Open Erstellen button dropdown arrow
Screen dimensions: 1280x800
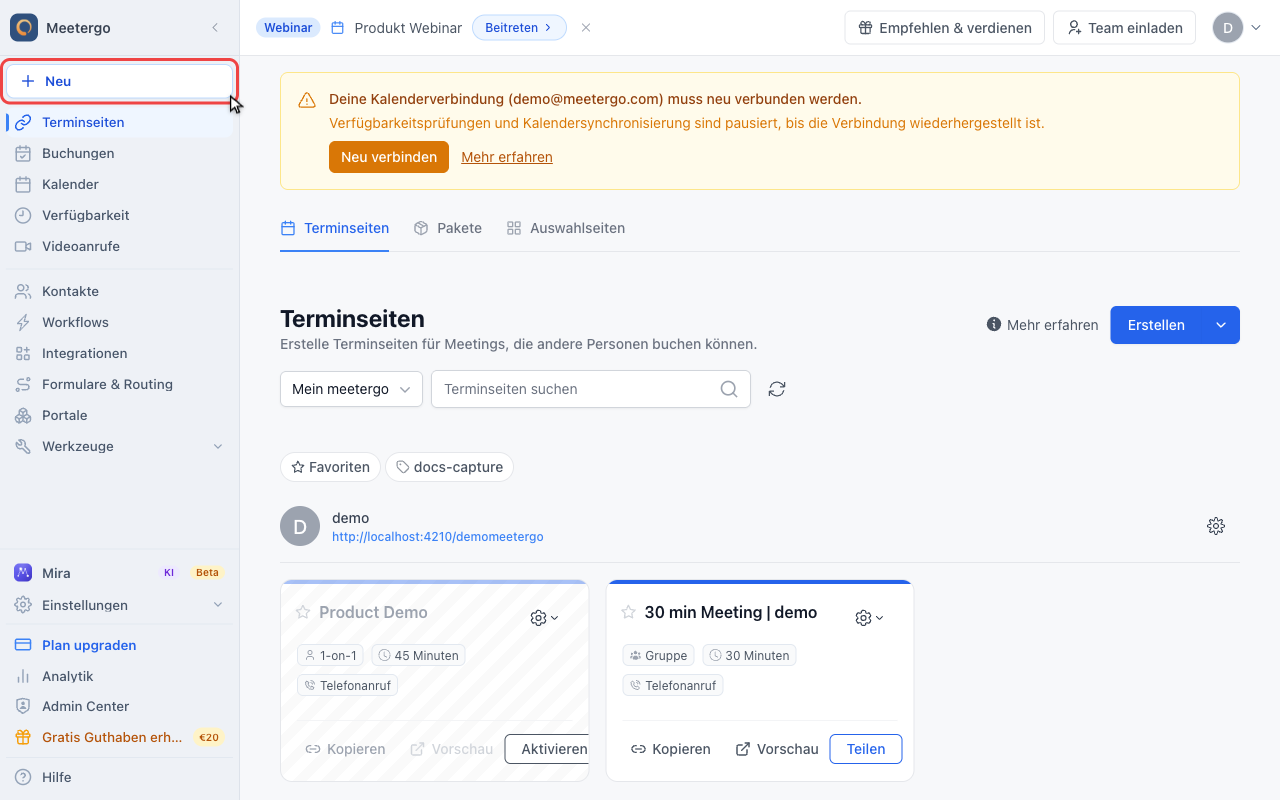tap(1221, 325)
